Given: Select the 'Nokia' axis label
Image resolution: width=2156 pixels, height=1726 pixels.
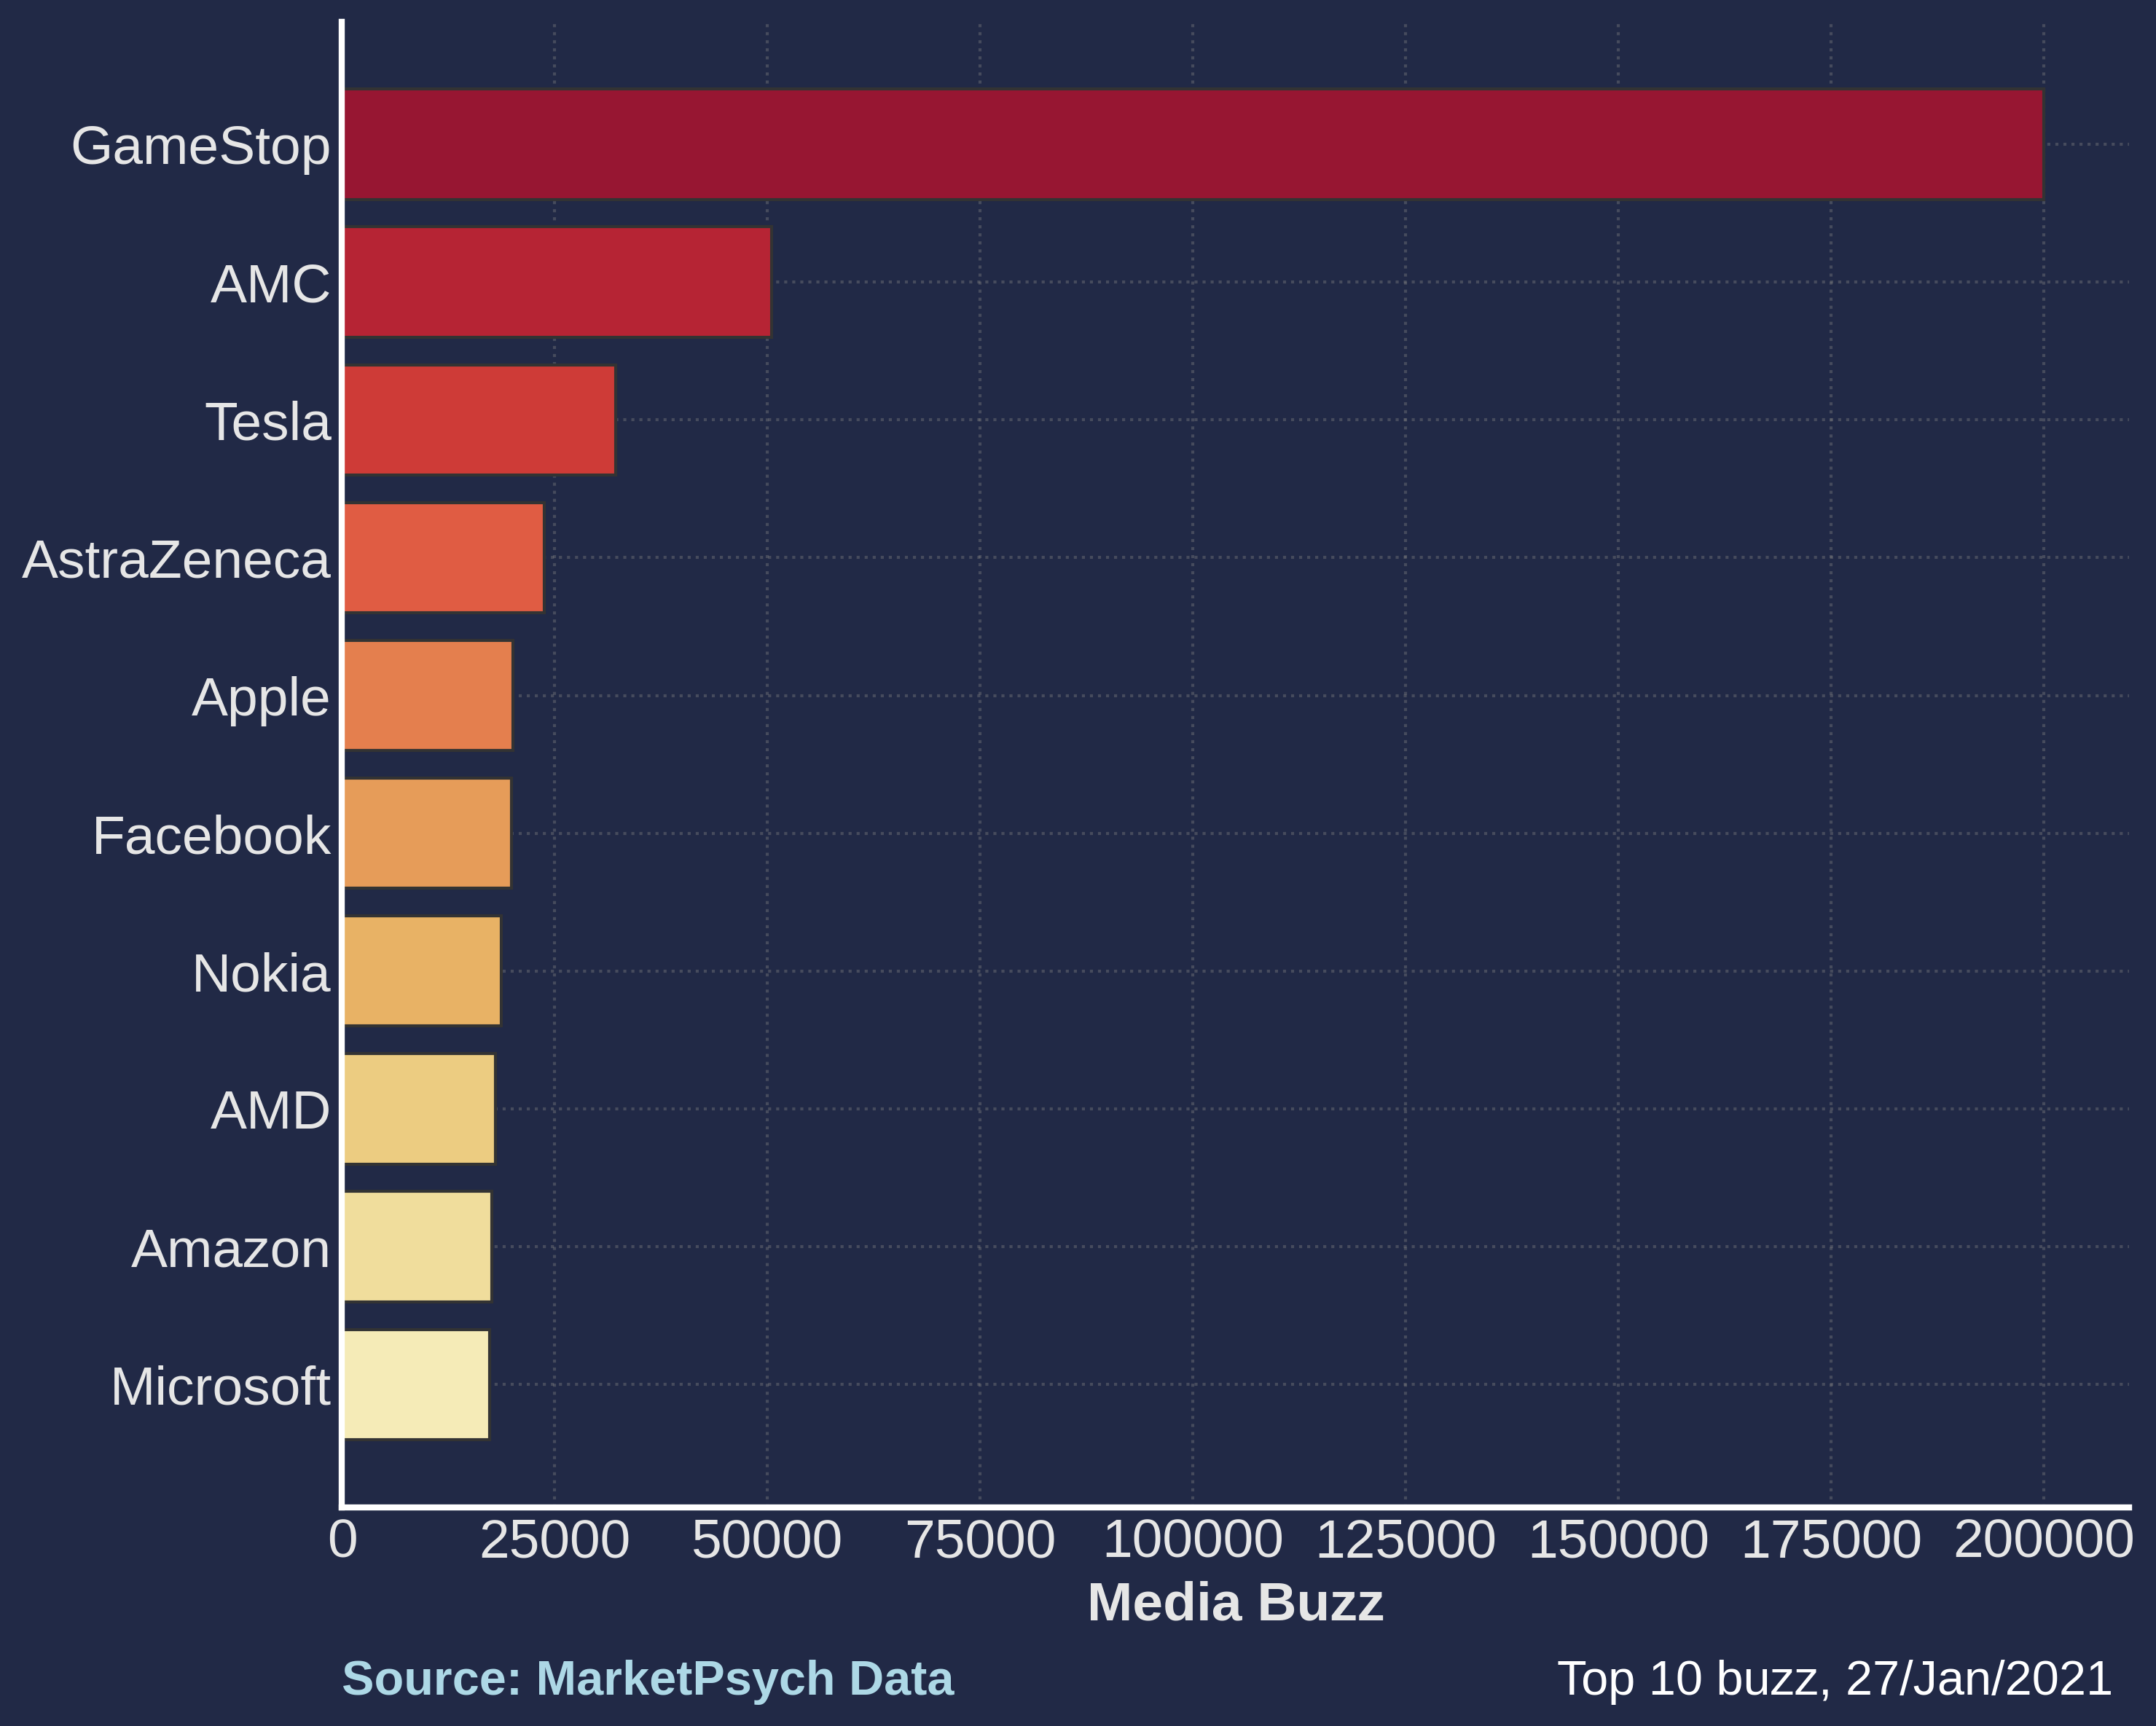Looking at the screenshot, I should (x=260, y=974).
